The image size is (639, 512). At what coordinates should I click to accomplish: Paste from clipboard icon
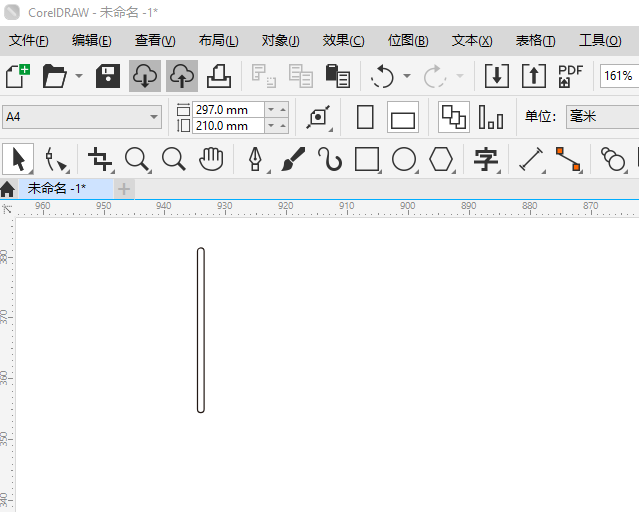click(338, 76)
